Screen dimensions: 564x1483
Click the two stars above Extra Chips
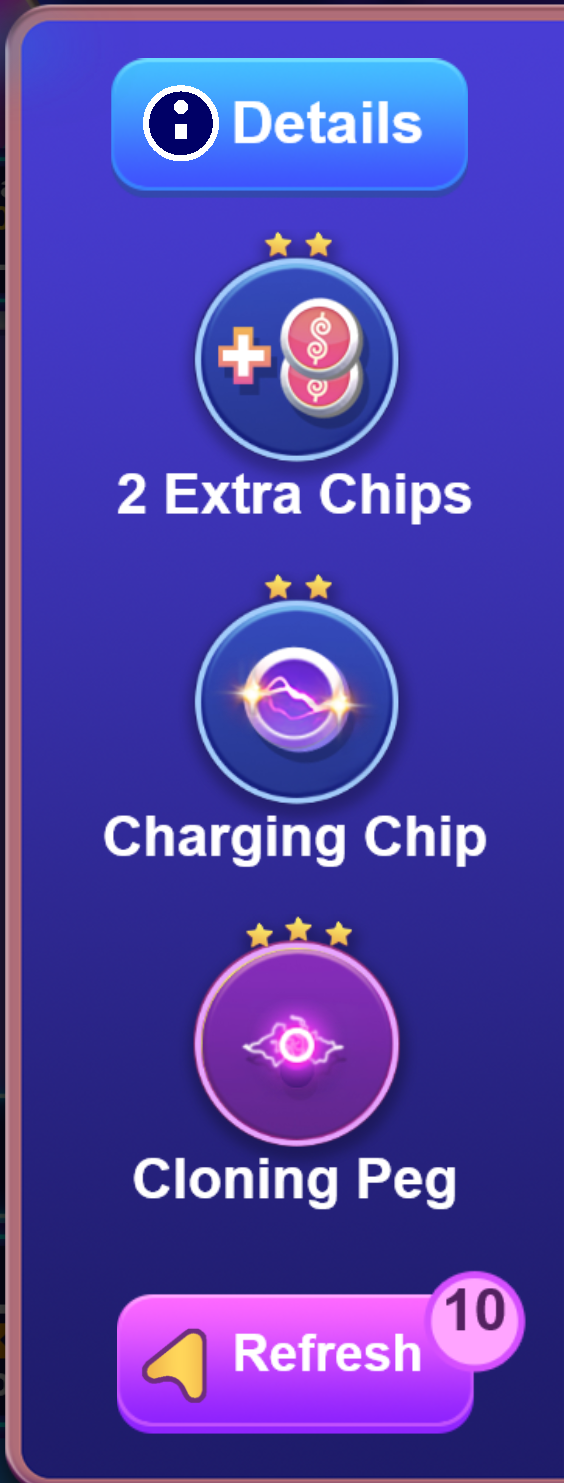pos(298,244)
